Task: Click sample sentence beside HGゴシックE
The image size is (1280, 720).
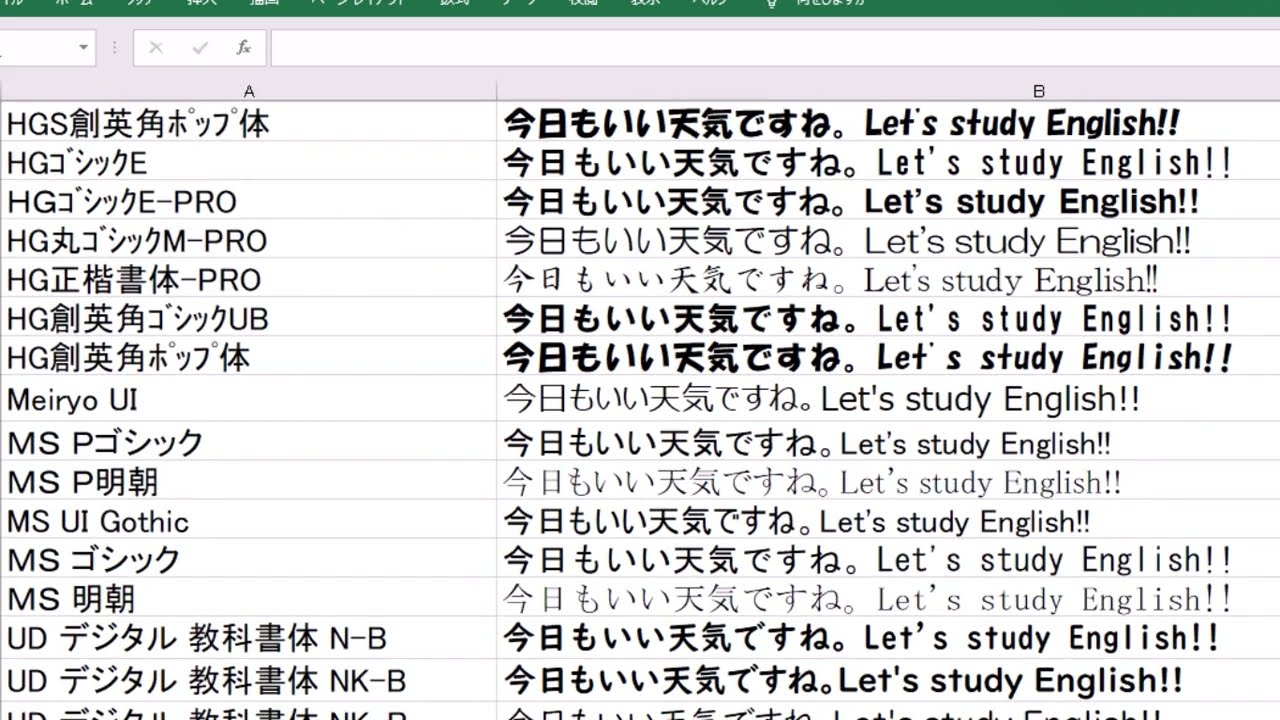Action: tap(868, 162)
